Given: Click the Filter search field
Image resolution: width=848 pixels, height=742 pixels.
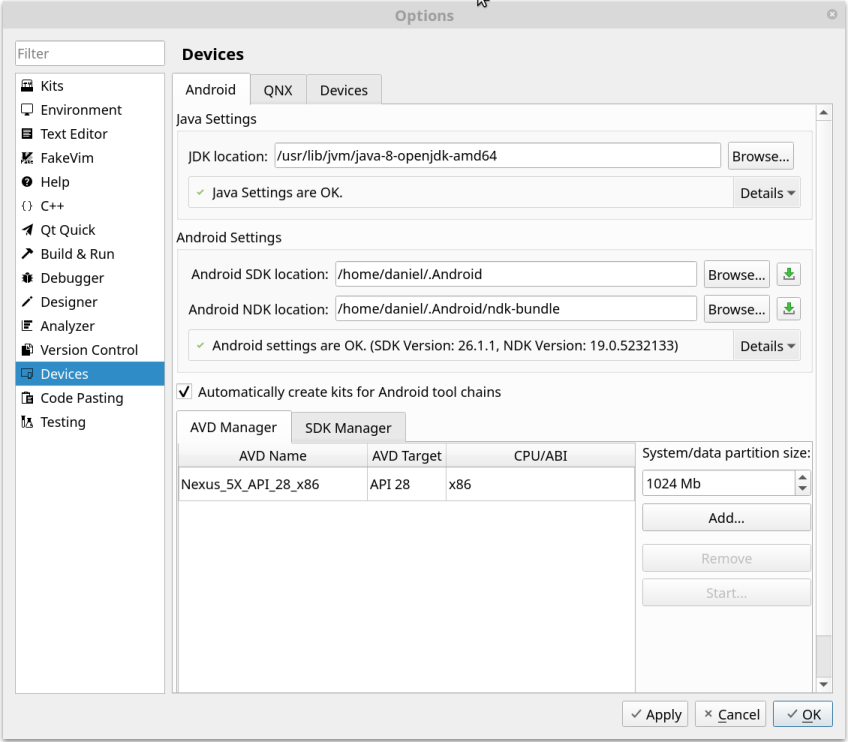Looking at the screenshot, I should (x=90, y=54).
